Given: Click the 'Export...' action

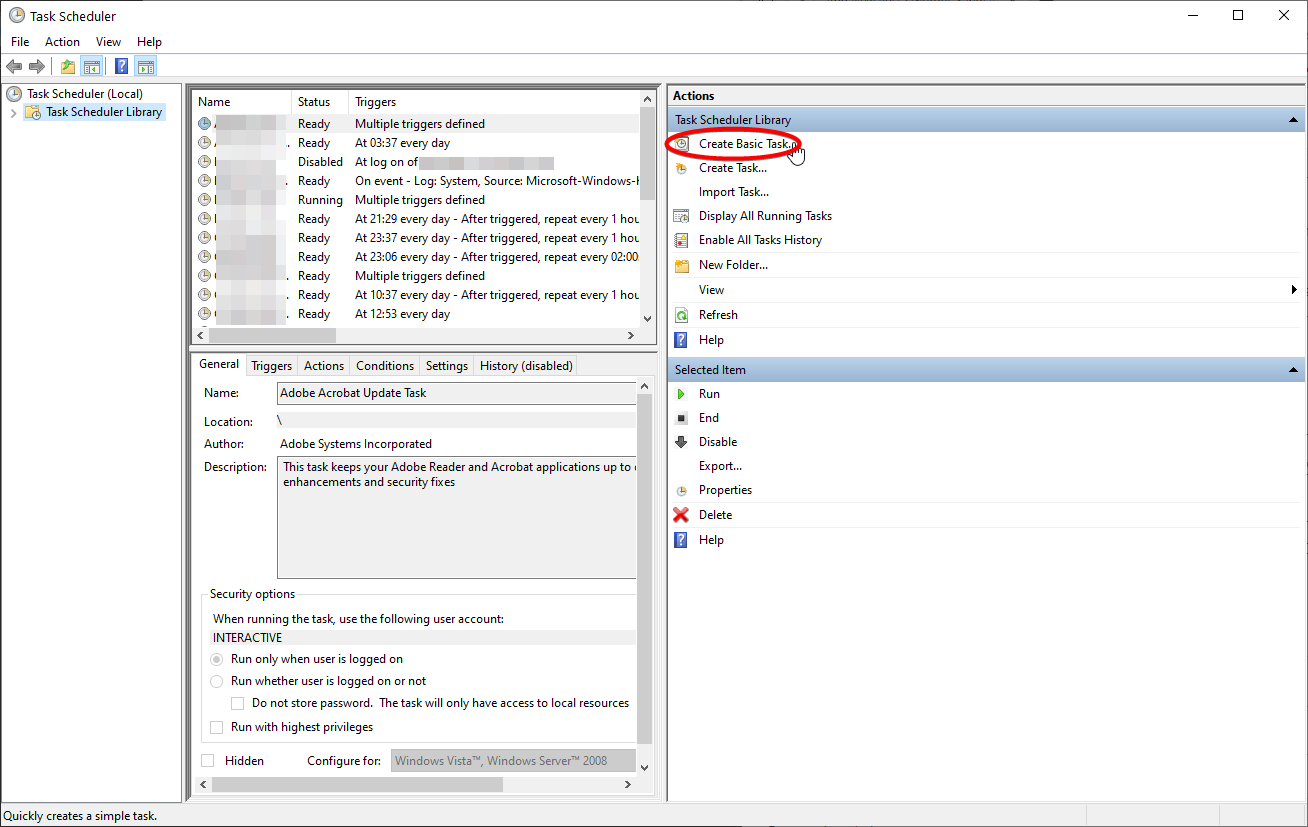Looking at the screenshot, I should pyautogui.click(x=720, y=466).
